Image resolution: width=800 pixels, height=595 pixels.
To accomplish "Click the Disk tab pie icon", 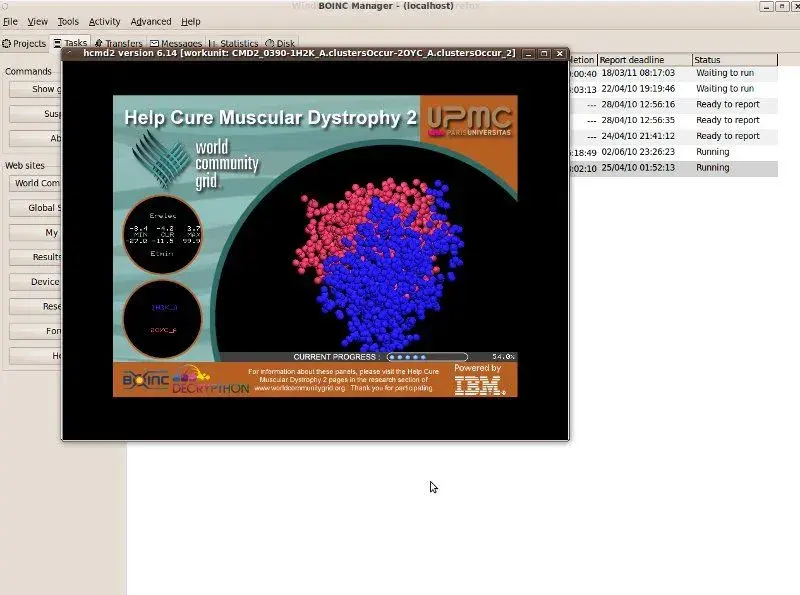I will pos(269,43).
